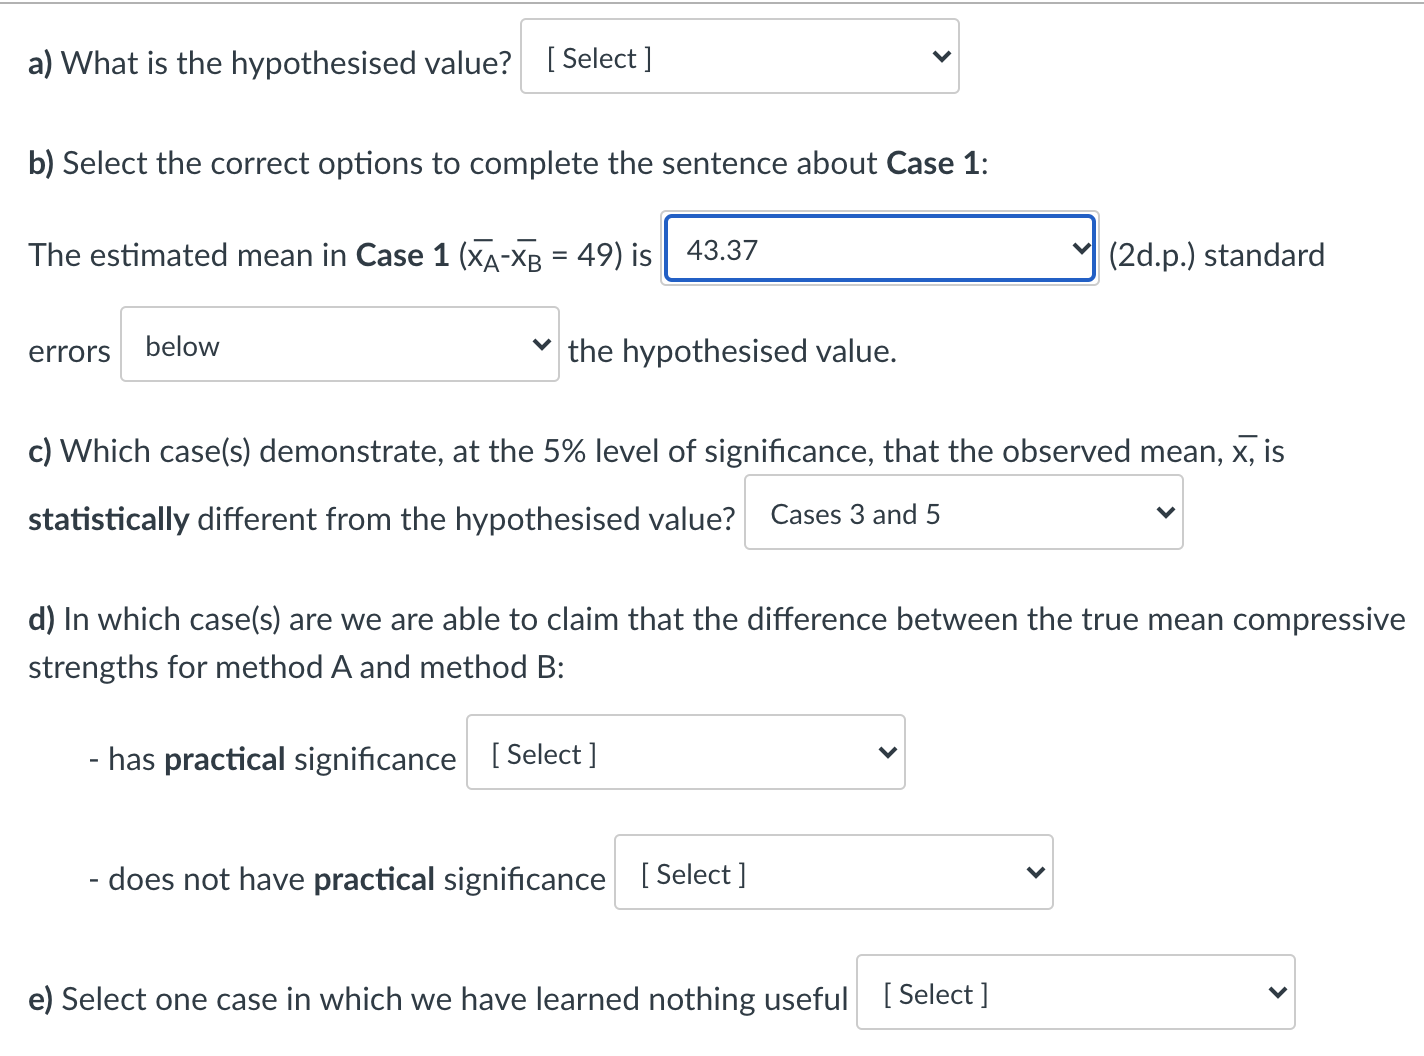Click the bold word 'statistically' in part c
The width and height of the screenshot is (1424, 1056).
(108, 519)
